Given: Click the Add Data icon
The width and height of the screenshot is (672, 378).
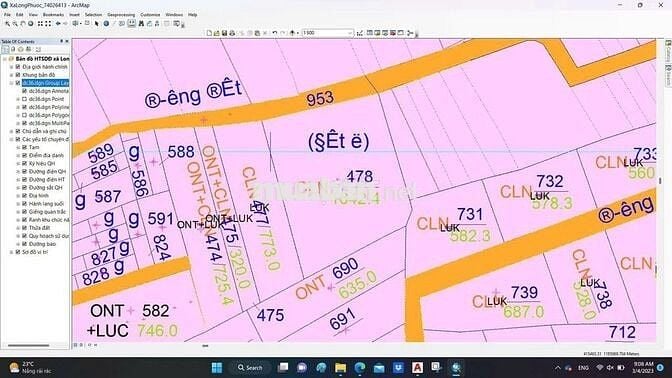Looking at the screenshot, I should pos(292,33).
